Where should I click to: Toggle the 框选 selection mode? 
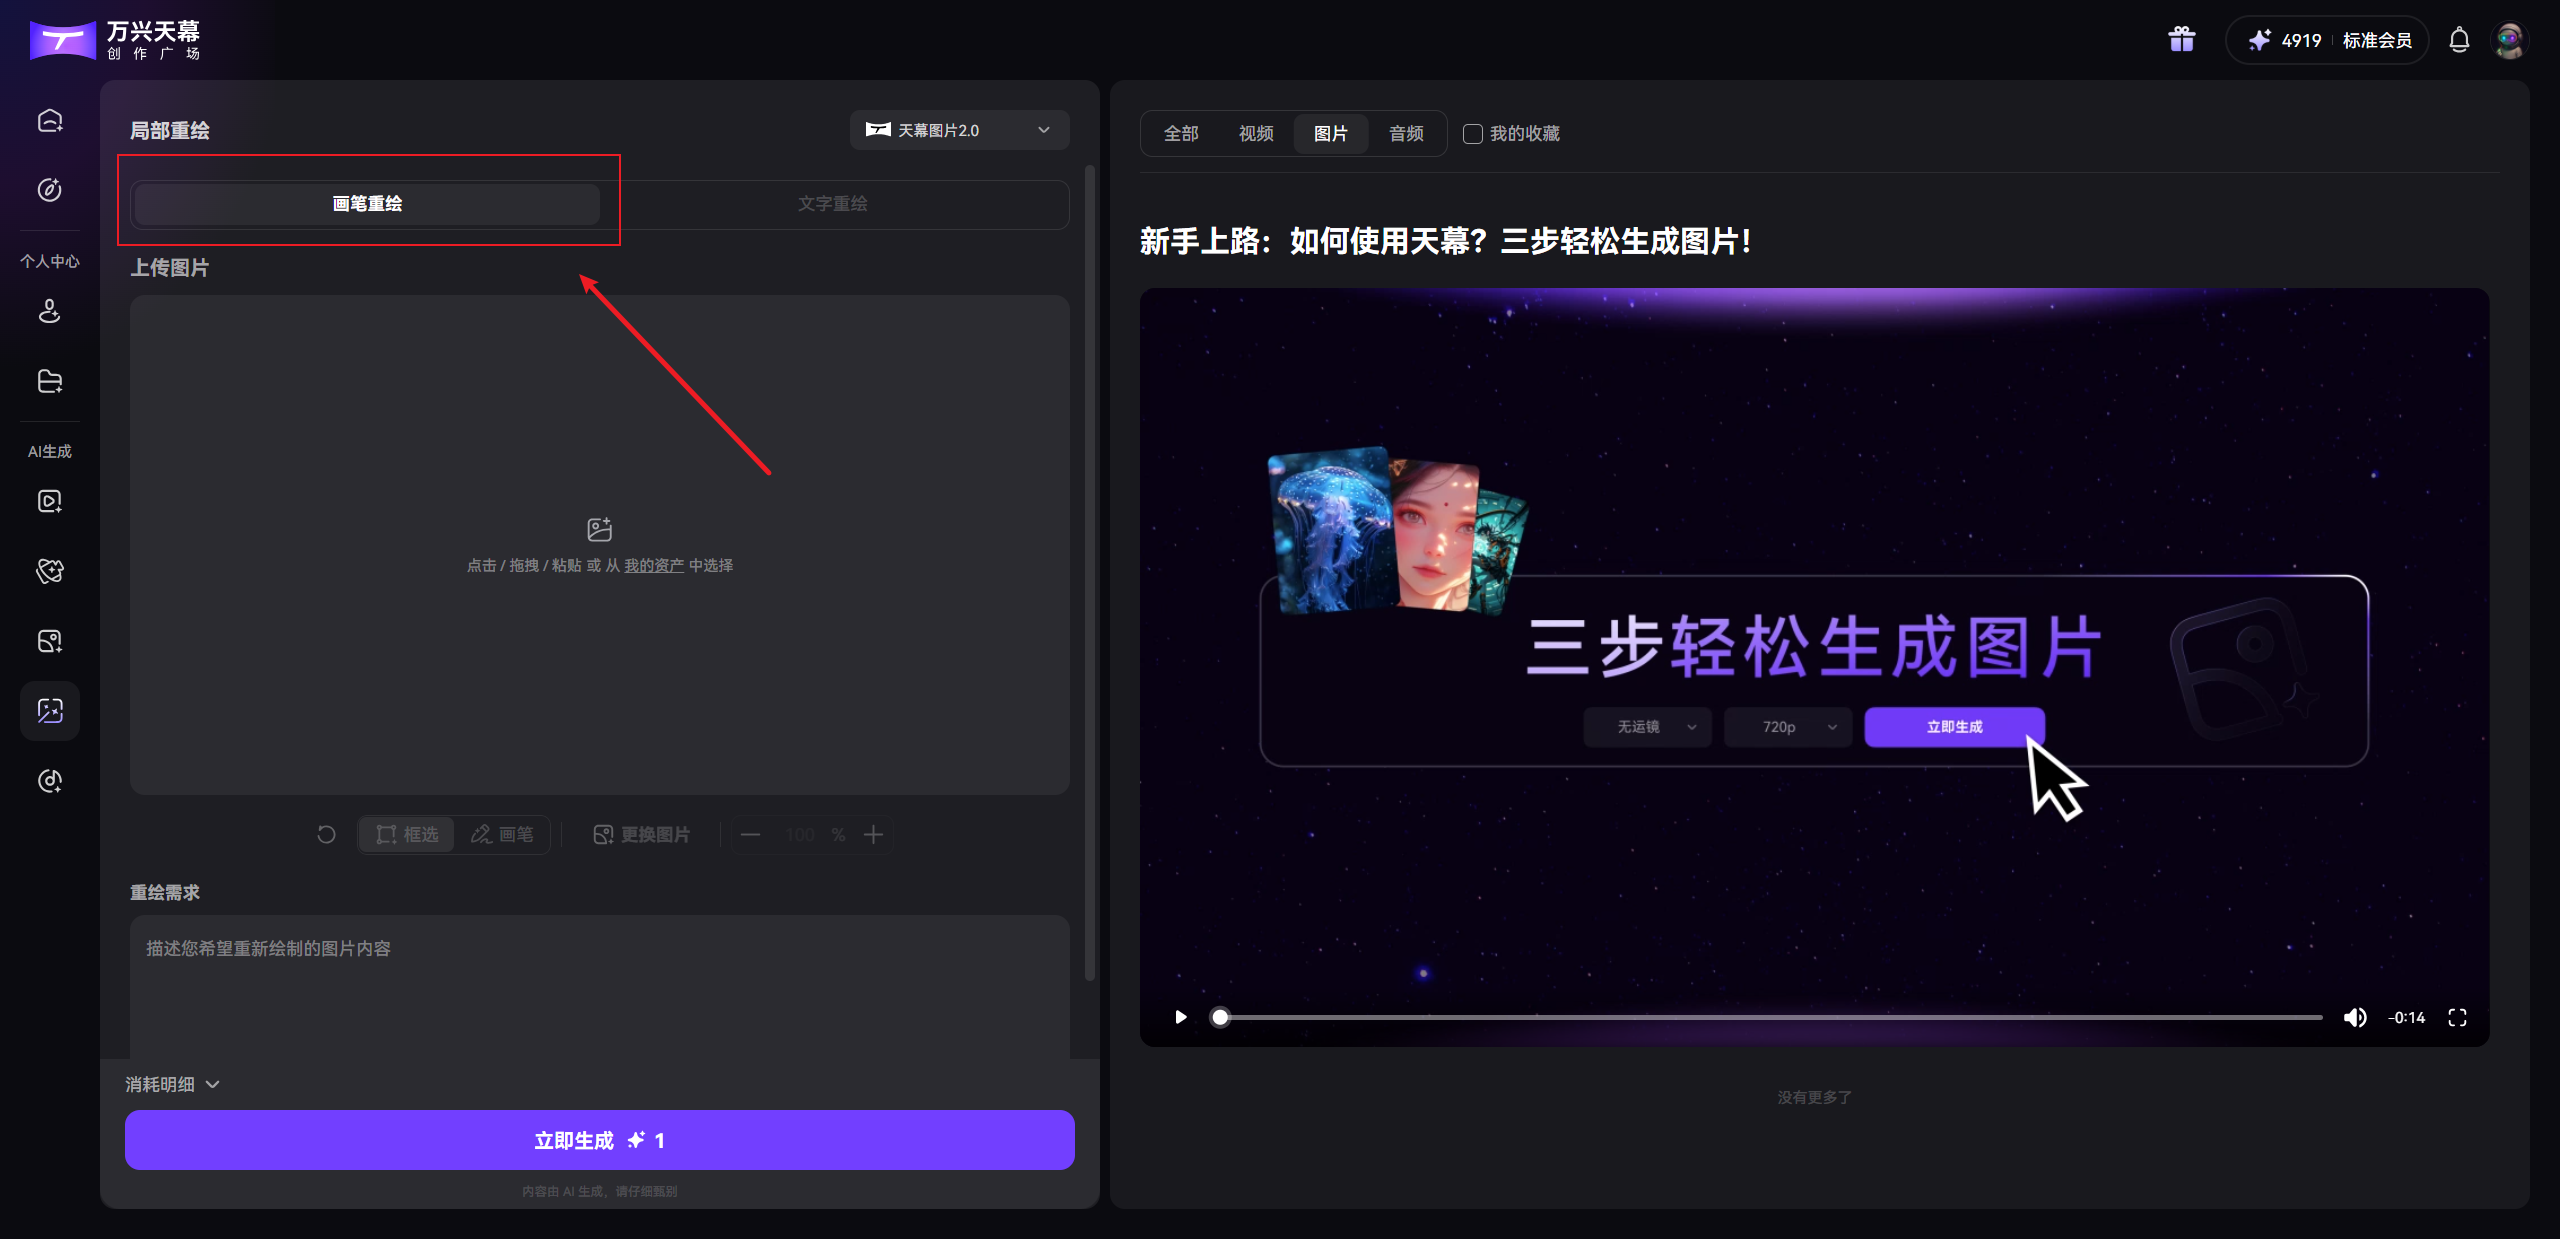[x=406, y=834]
